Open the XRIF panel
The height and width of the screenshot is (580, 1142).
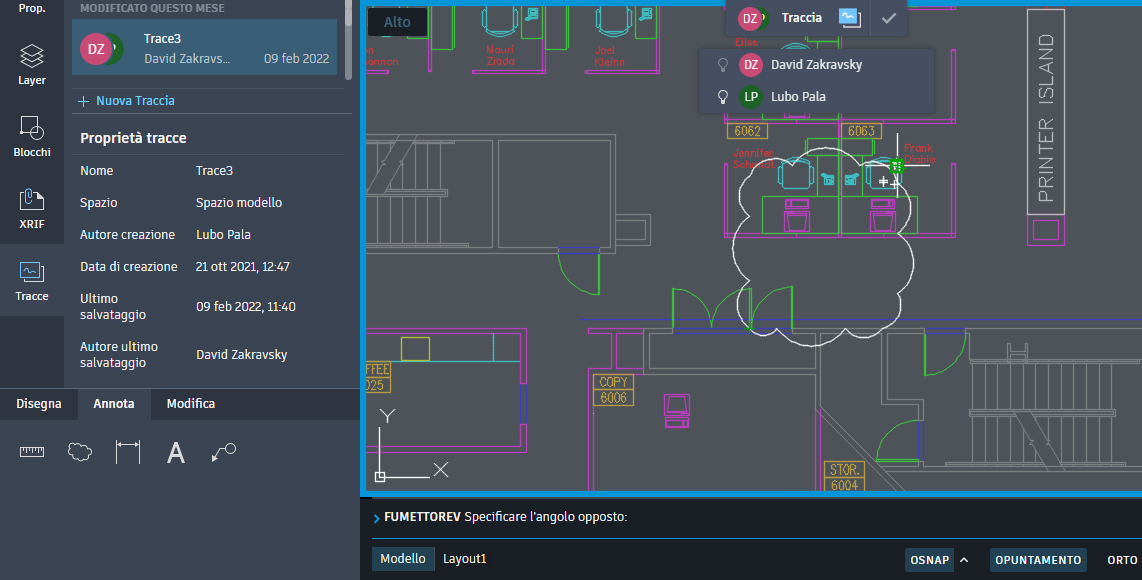point(31,208)
